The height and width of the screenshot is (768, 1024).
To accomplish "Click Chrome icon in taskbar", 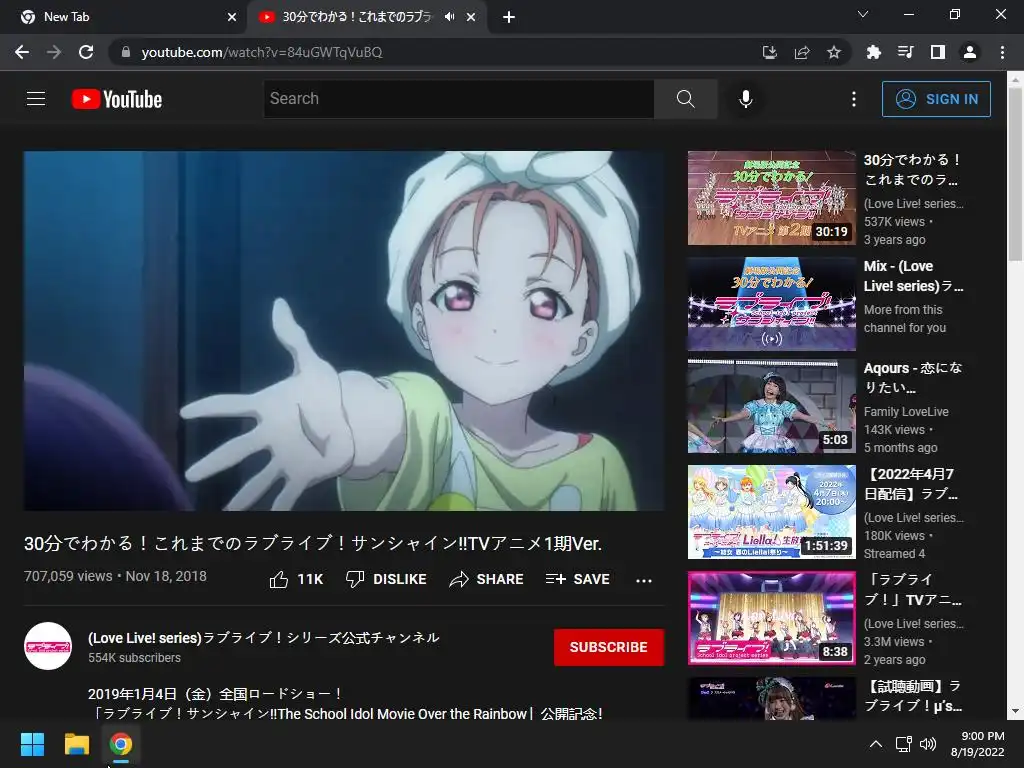I will [120, 744].
